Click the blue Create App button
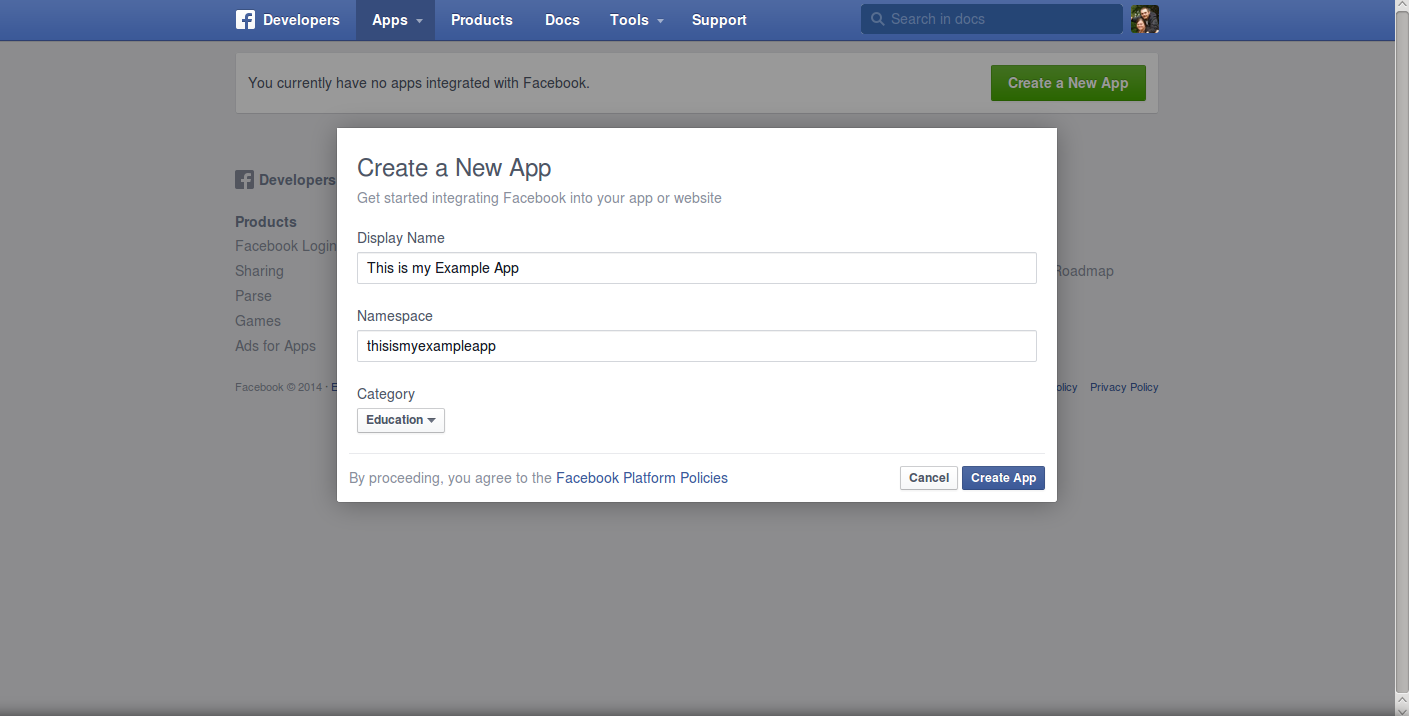Viewport: 1409px width, 716px height. tap(1003, 478)
